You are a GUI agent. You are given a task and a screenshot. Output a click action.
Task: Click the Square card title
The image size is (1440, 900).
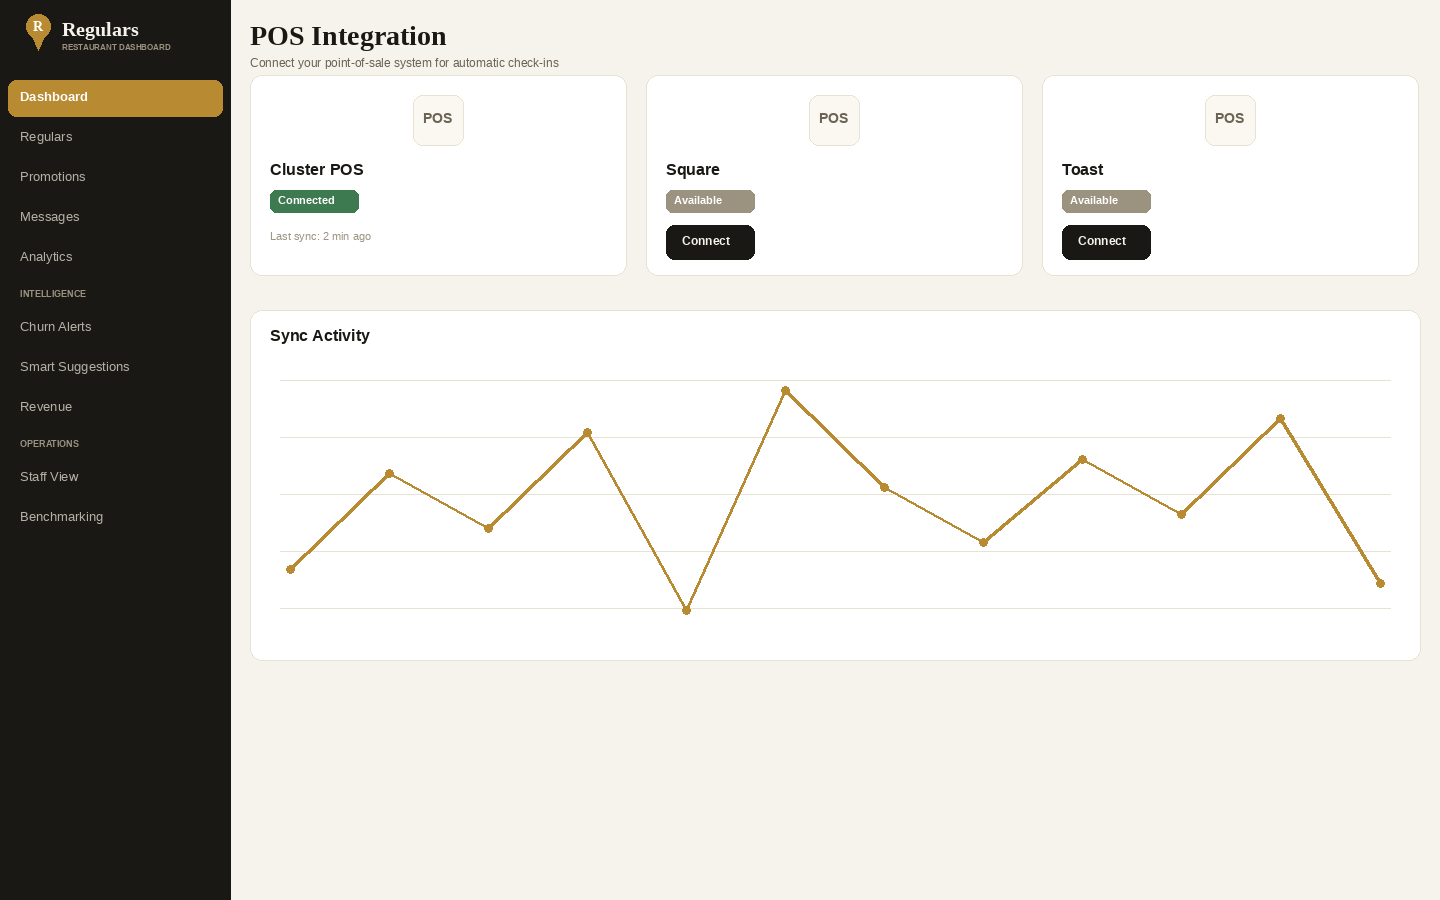coord(693,170)
